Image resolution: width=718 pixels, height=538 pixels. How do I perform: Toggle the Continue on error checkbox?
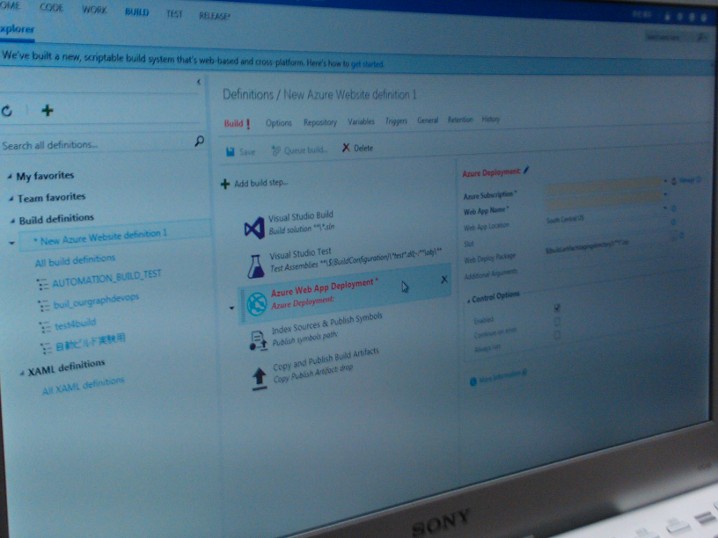point(557,321)
